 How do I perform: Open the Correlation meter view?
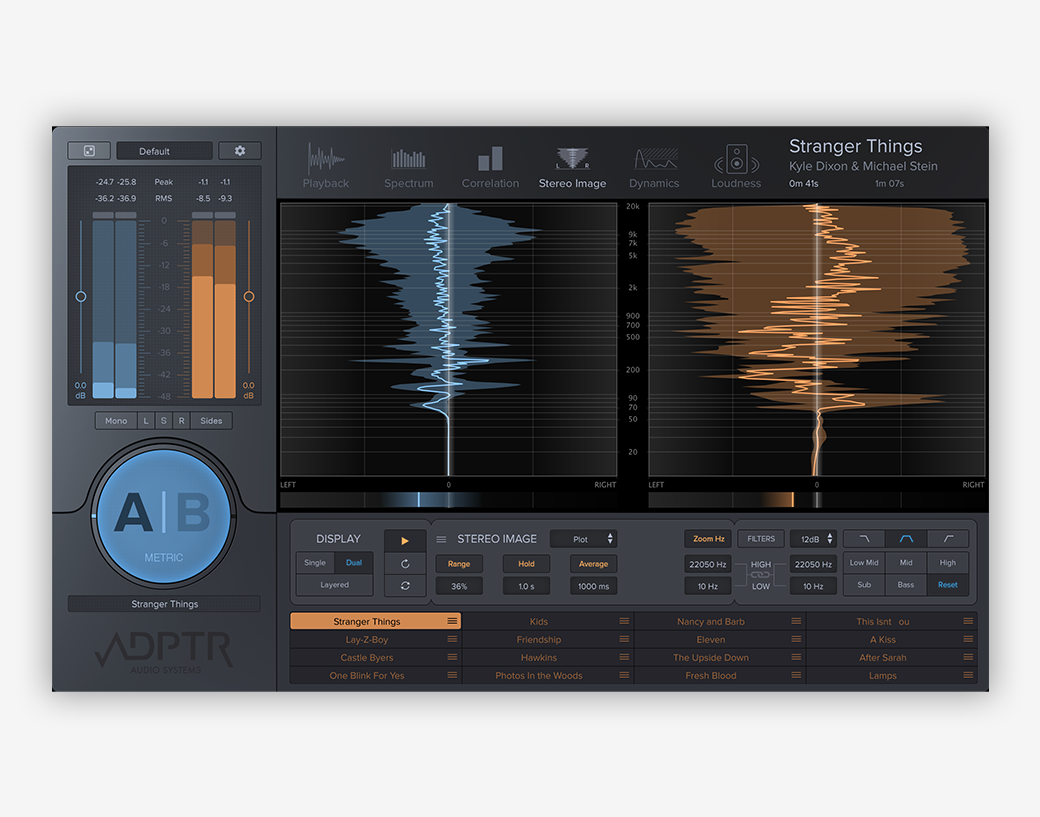click(490, 166)
